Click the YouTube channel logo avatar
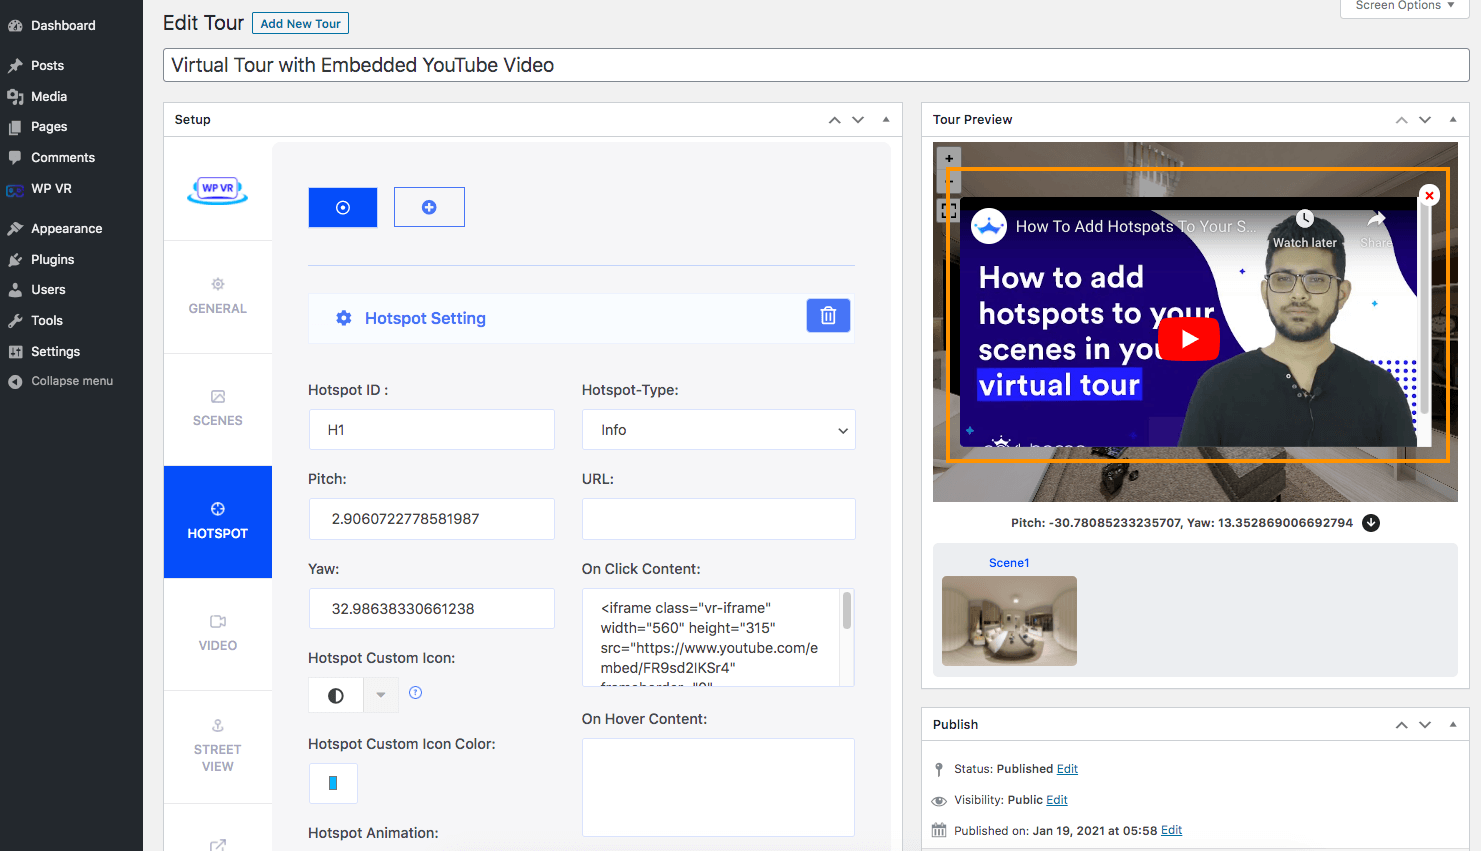 989,226
